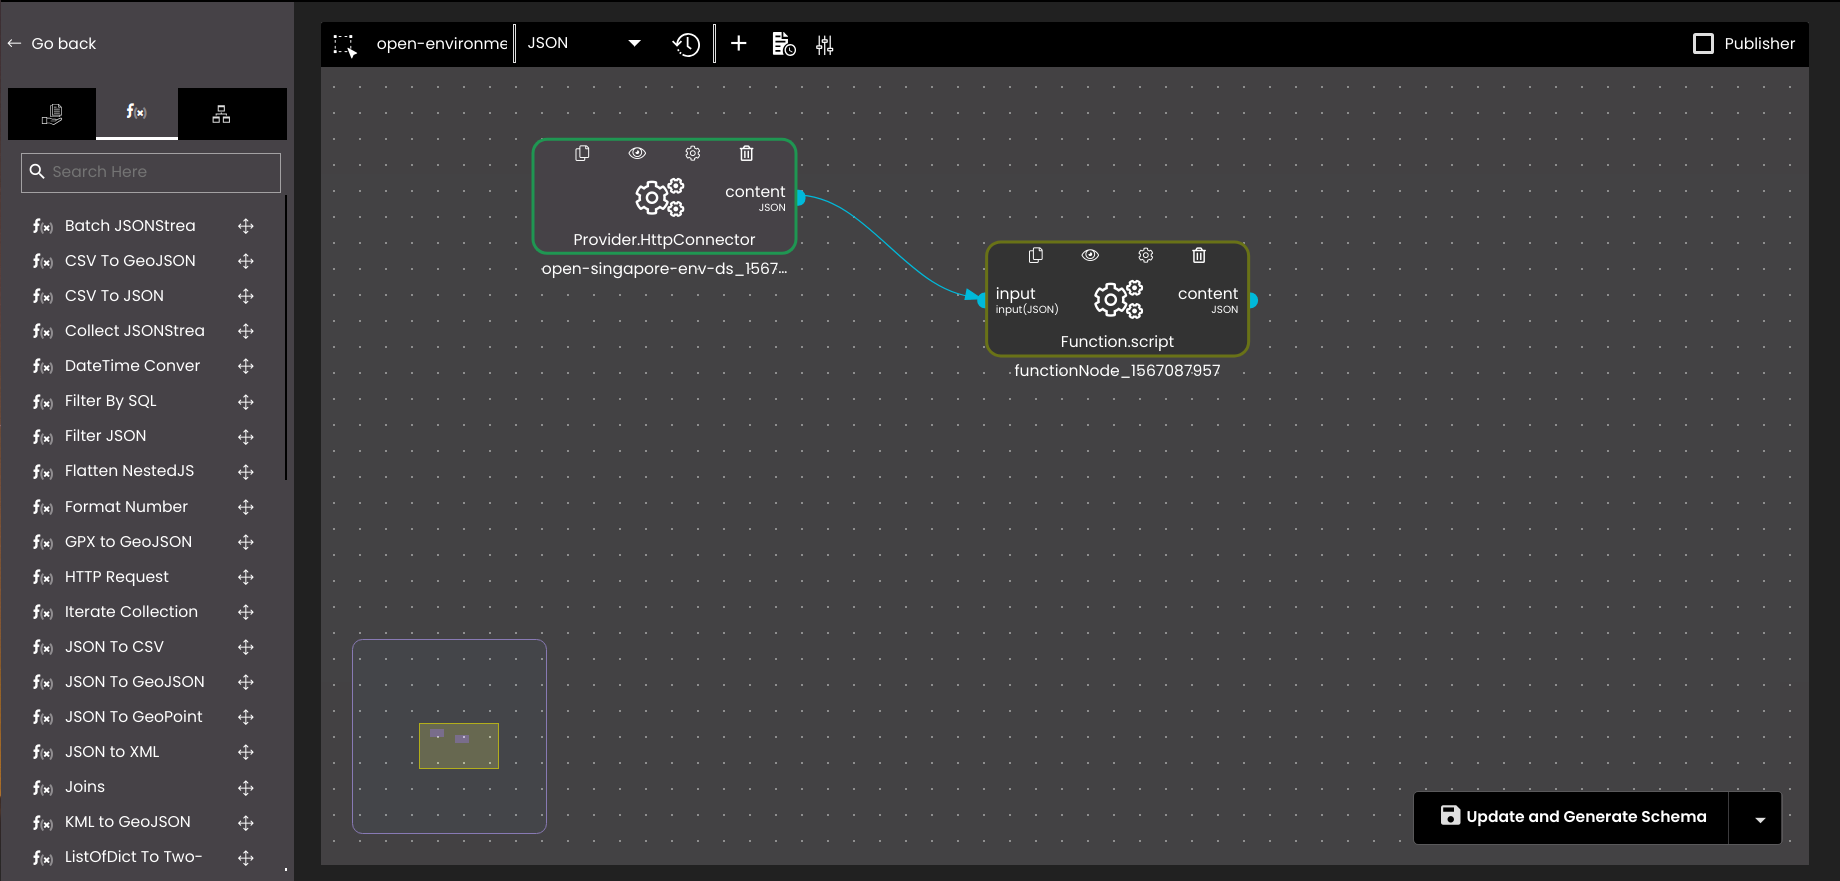Screen dimensions: 1840x881
Task: Click the large gears icon in Provider.HttpConnector
Action: click(660, 198)
